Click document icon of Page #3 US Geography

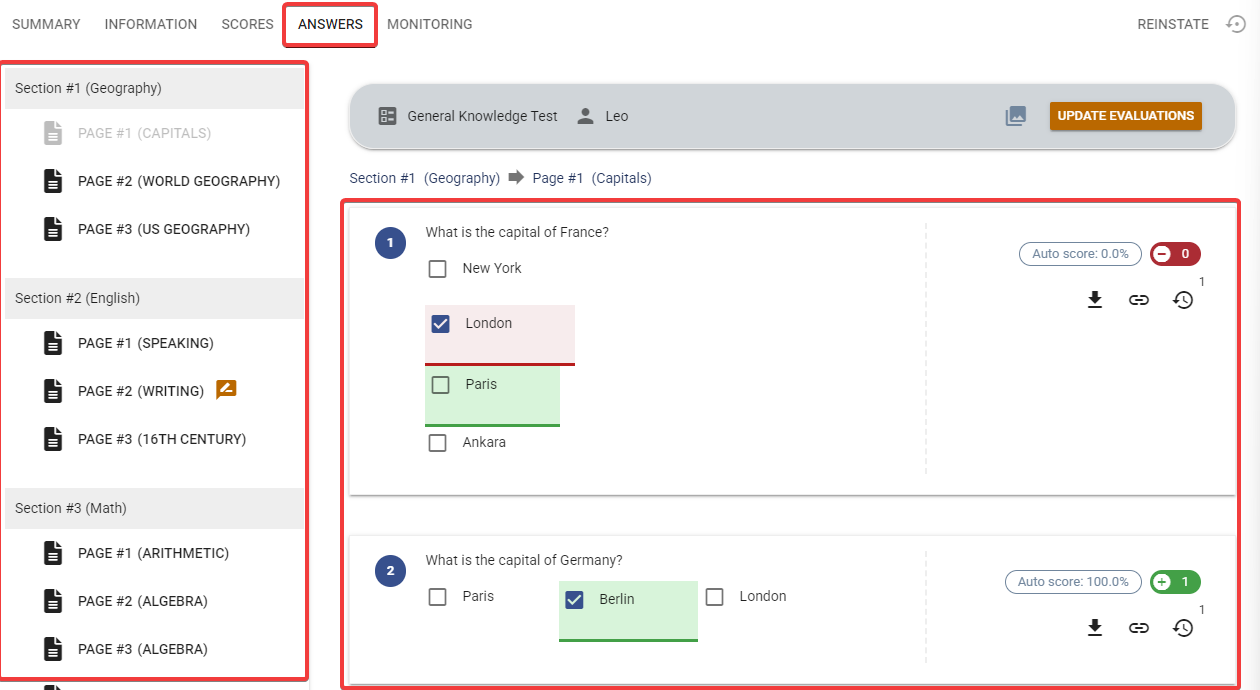53,229
